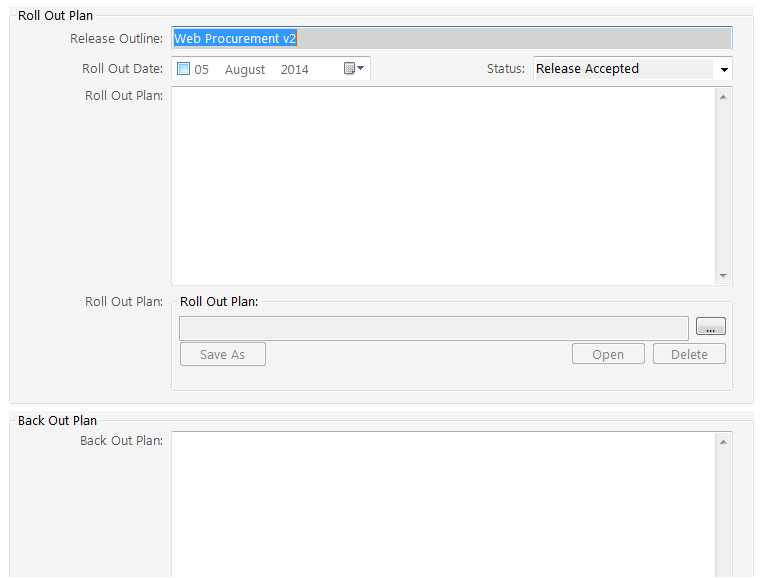Select the year 2014 in date field
Viewport: 760px width, 578px height.
coord(294,70)
